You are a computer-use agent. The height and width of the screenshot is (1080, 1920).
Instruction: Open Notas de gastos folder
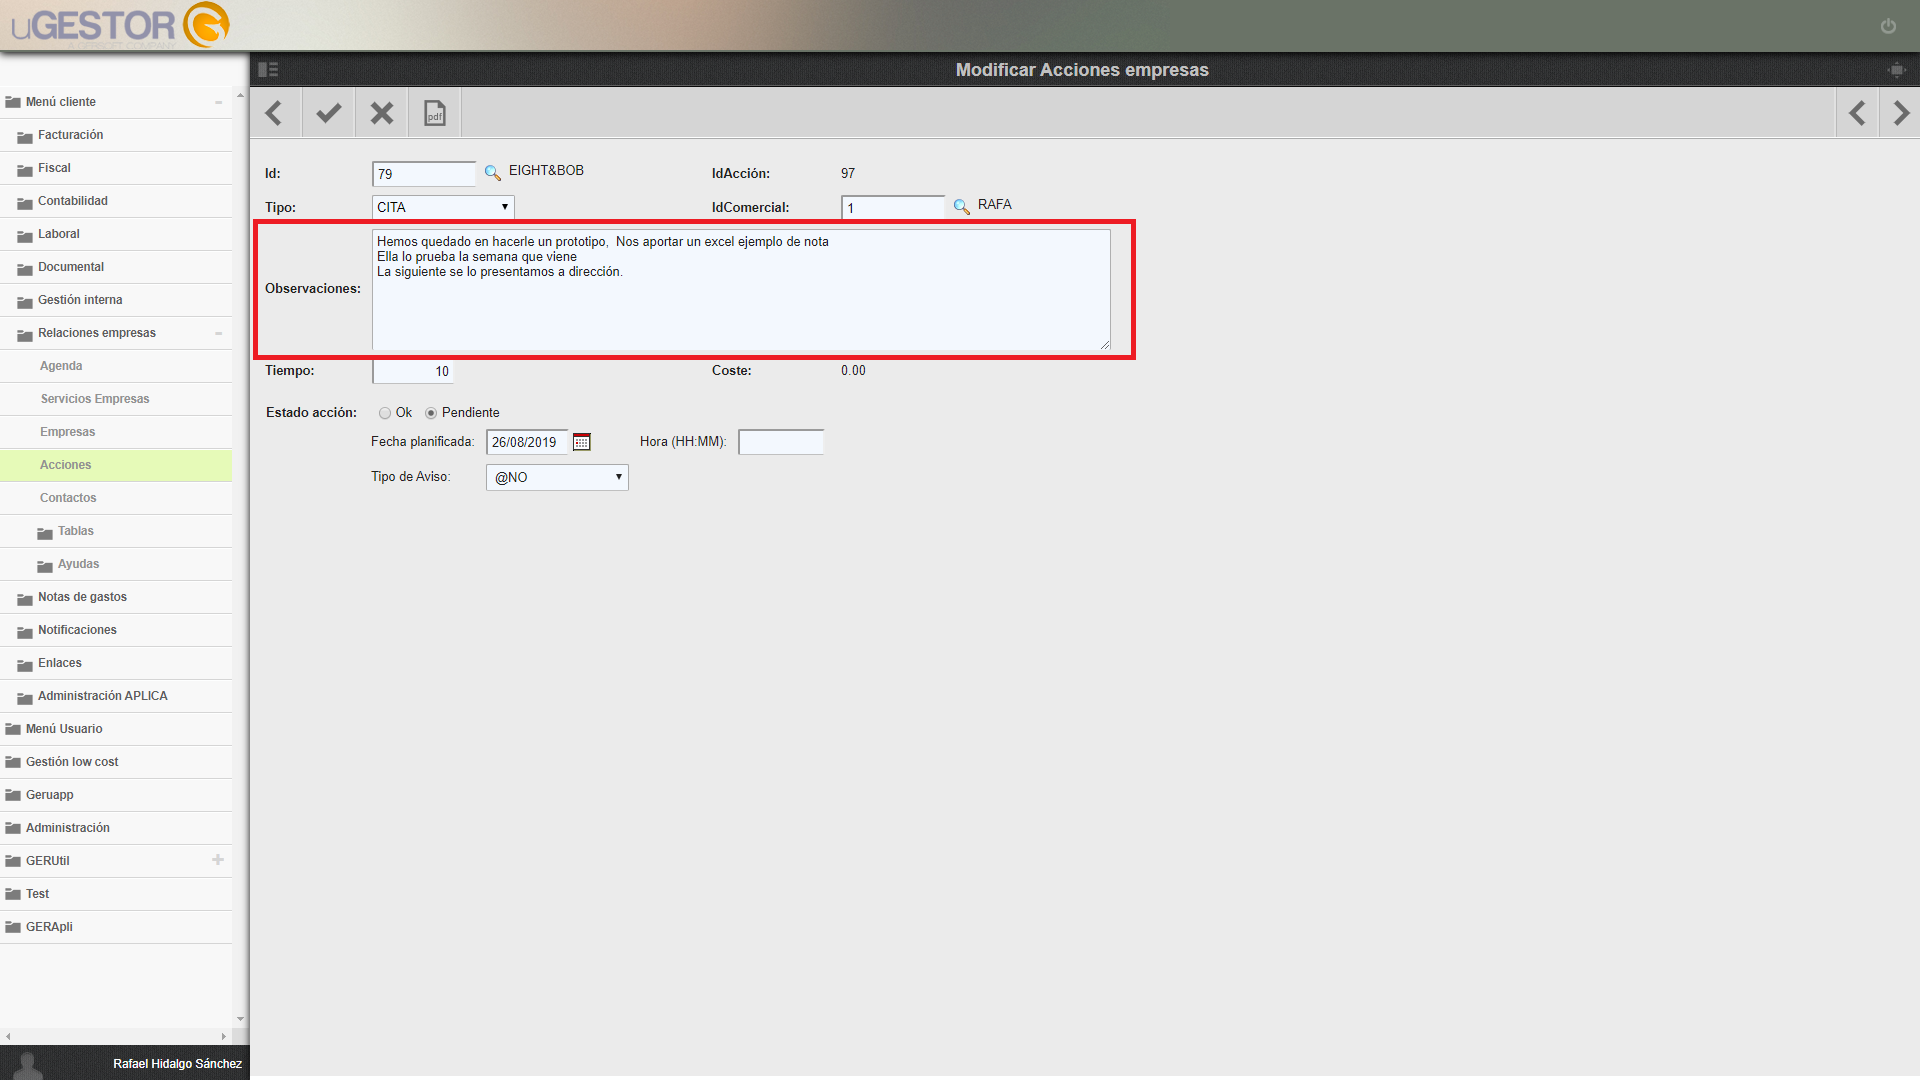[82, 597]
